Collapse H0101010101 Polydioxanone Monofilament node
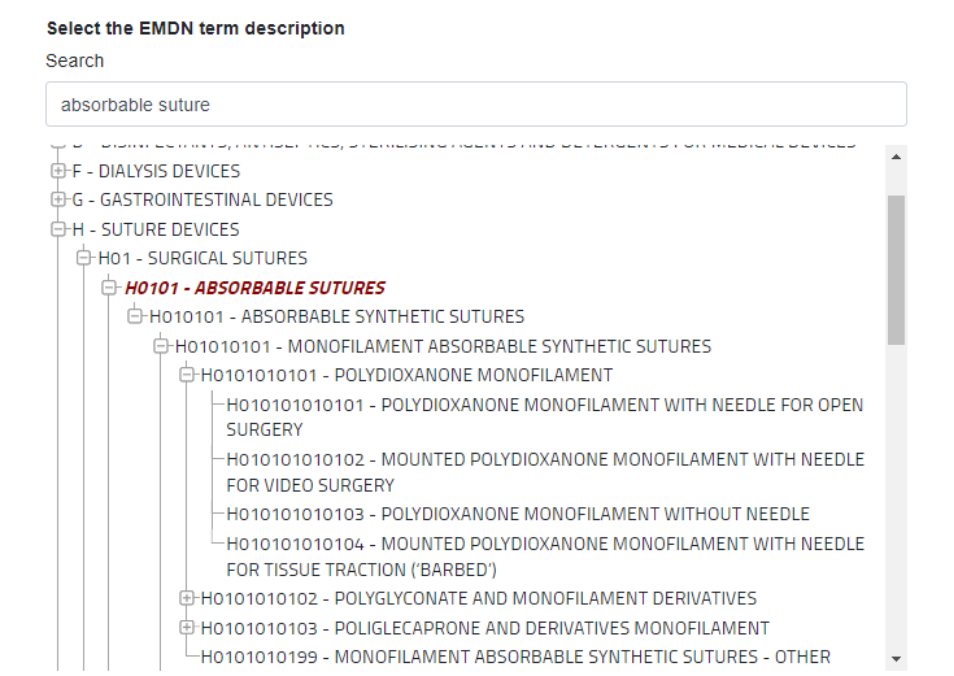This screenshot has width=954, height=676. [186, 376]
